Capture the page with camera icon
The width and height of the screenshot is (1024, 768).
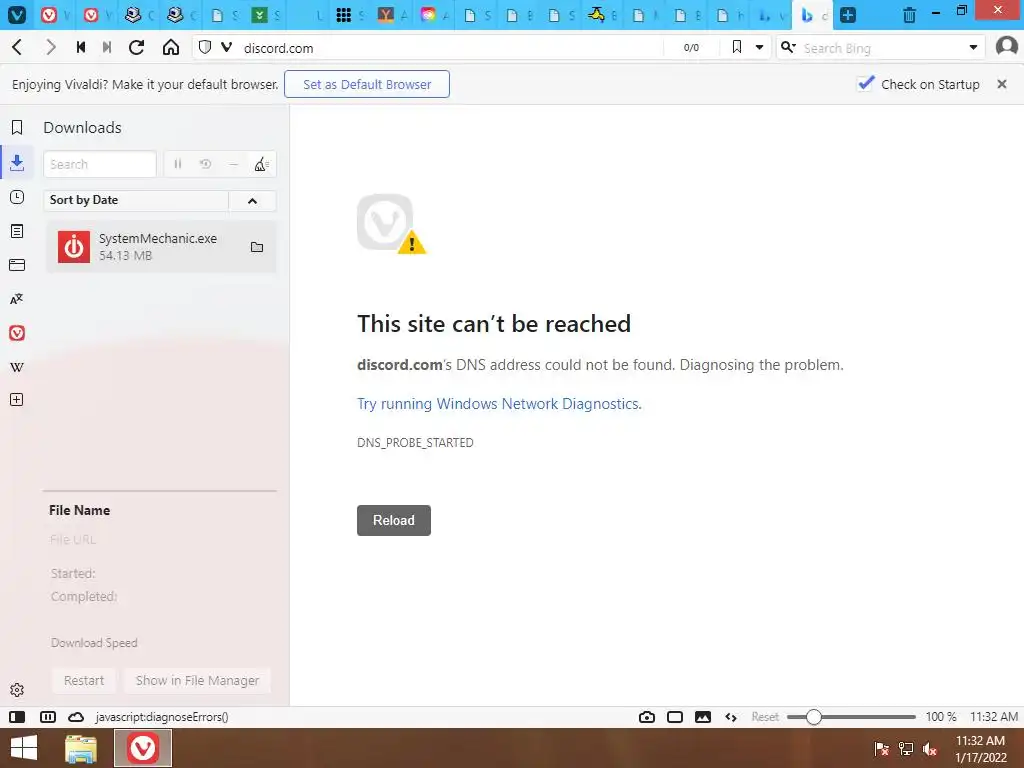tap(647, 717)
